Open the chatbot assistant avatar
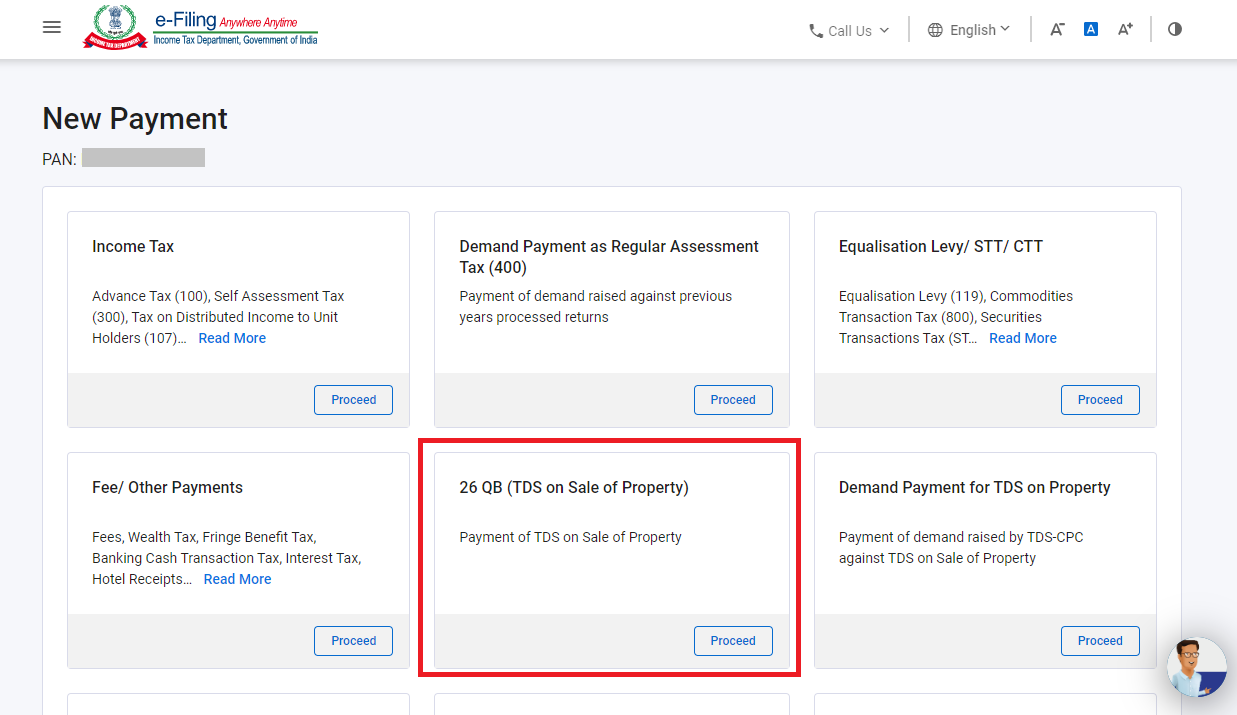 [x=1196, y=667]
